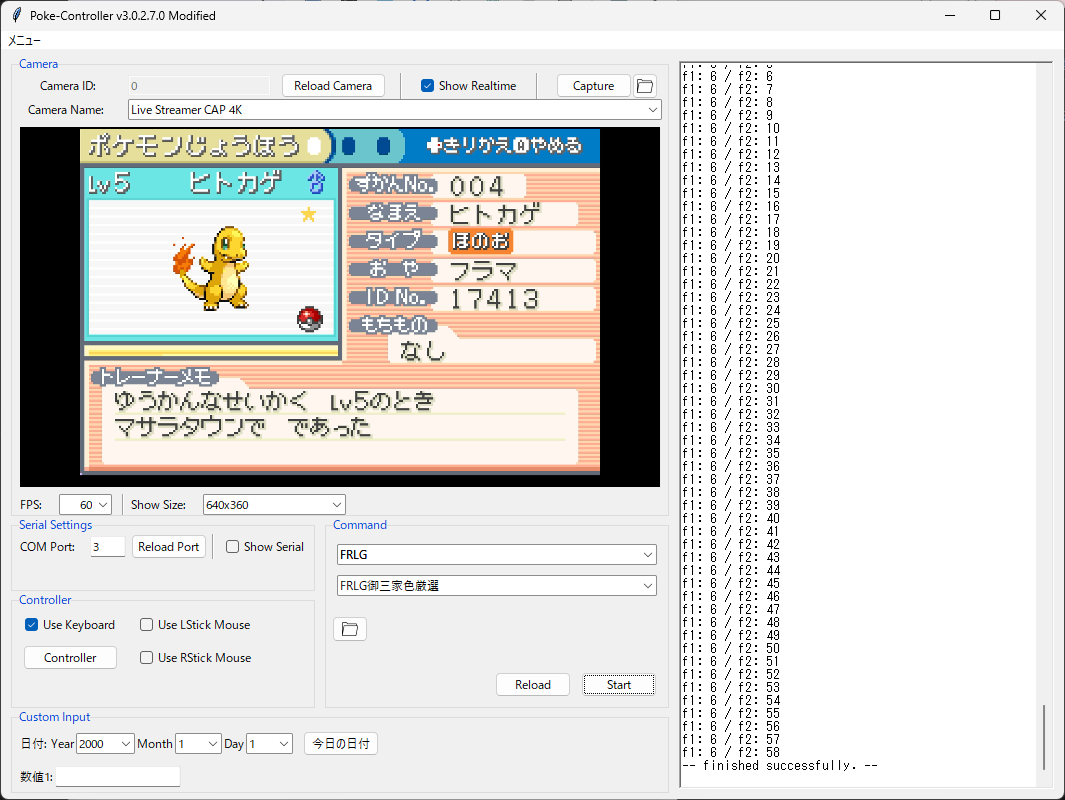Viewport: 1065px width, 800px height.
Task: Click the log output scrollbar thumb
Action: (x=1044, y=737)
